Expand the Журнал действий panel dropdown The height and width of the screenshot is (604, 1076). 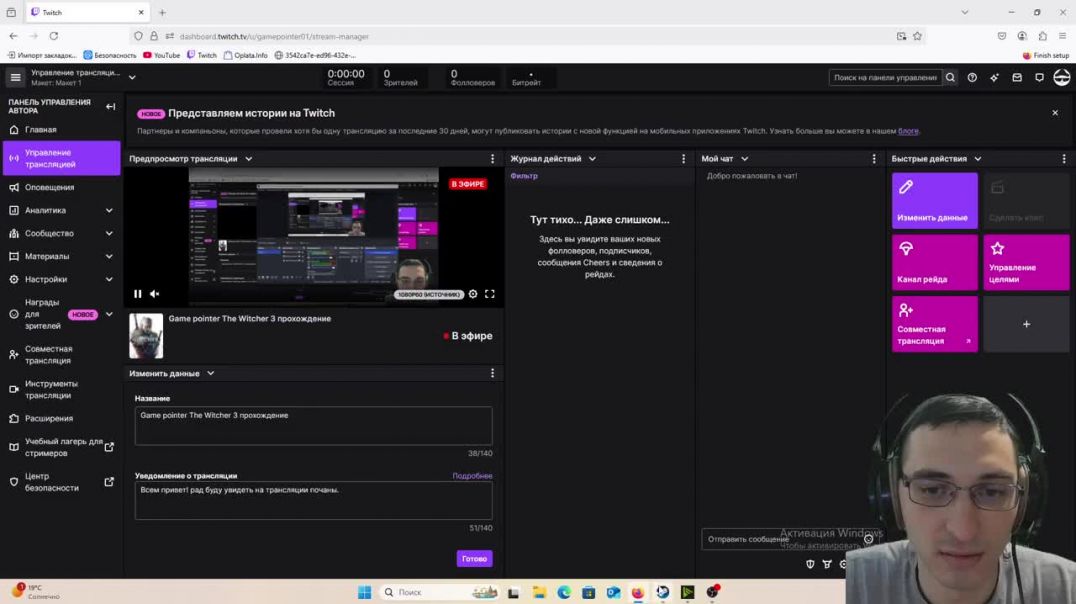pos(592,159)
